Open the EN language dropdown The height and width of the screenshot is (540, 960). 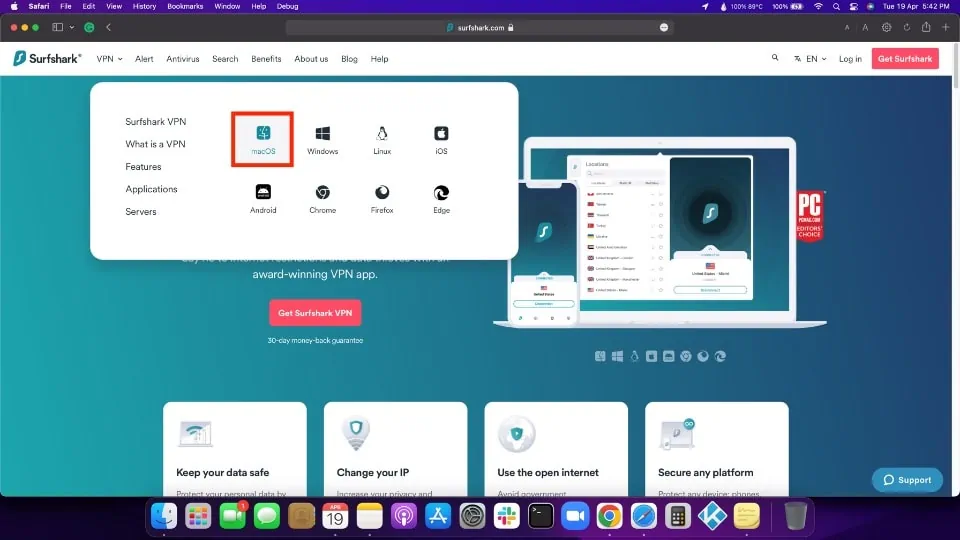(810, 59)
